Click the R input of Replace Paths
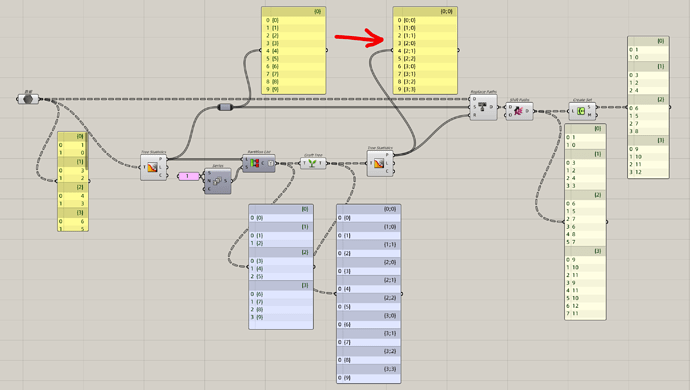This screenshot has height=390, width=690. (474, 115)
